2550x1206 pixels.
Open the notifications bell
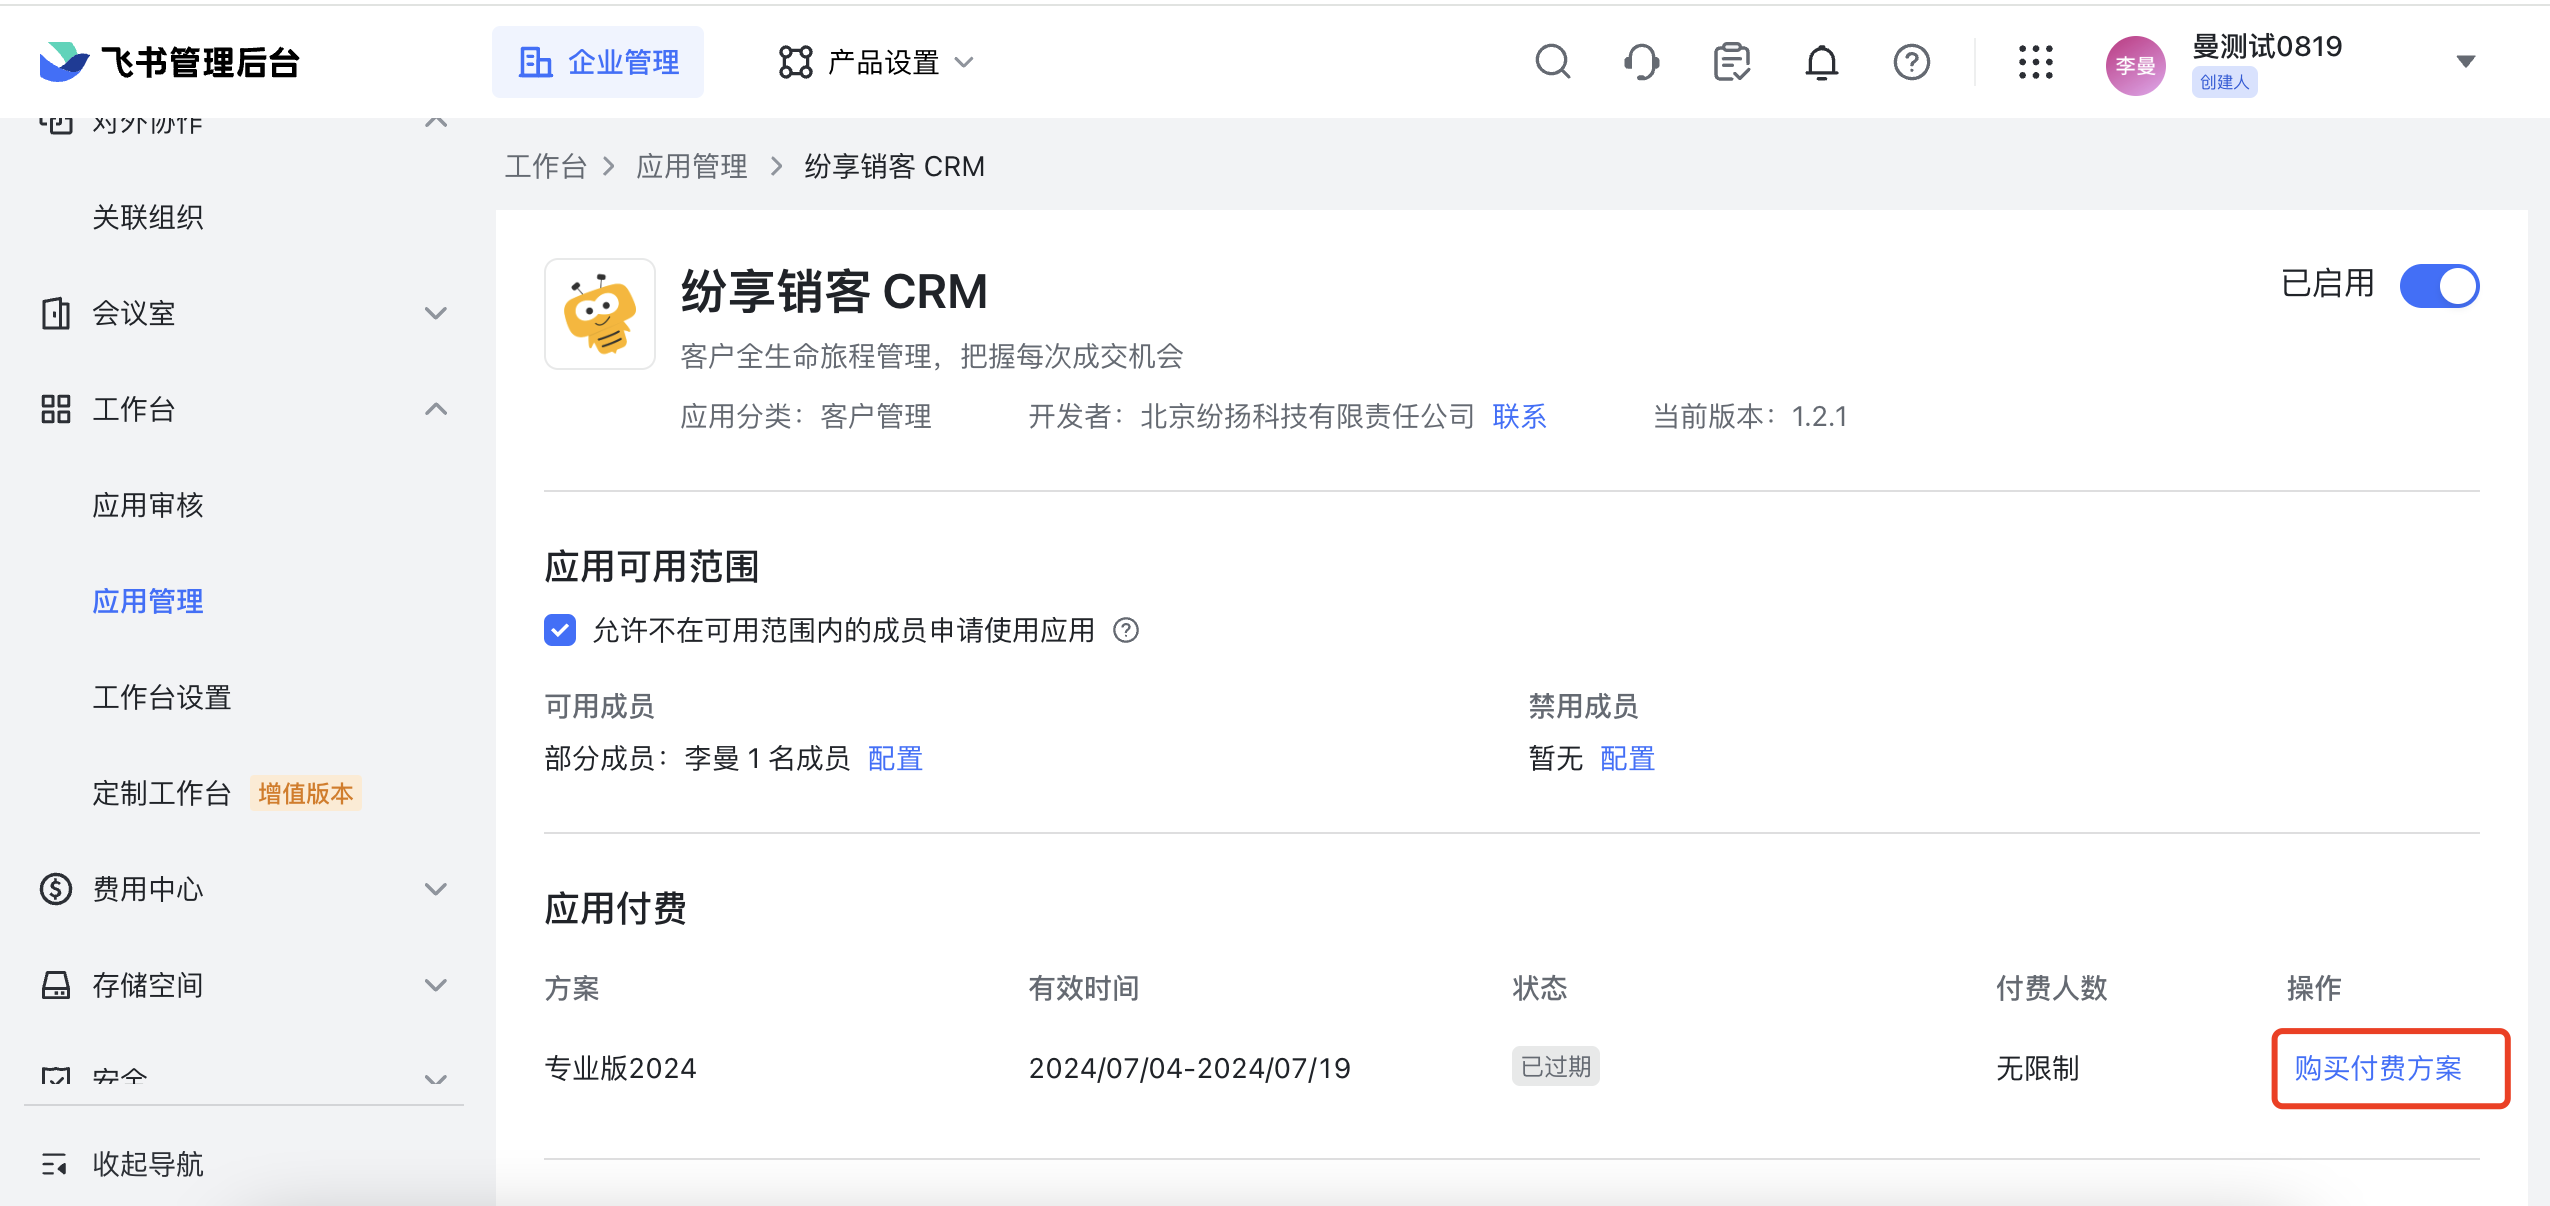point(1821,62)
